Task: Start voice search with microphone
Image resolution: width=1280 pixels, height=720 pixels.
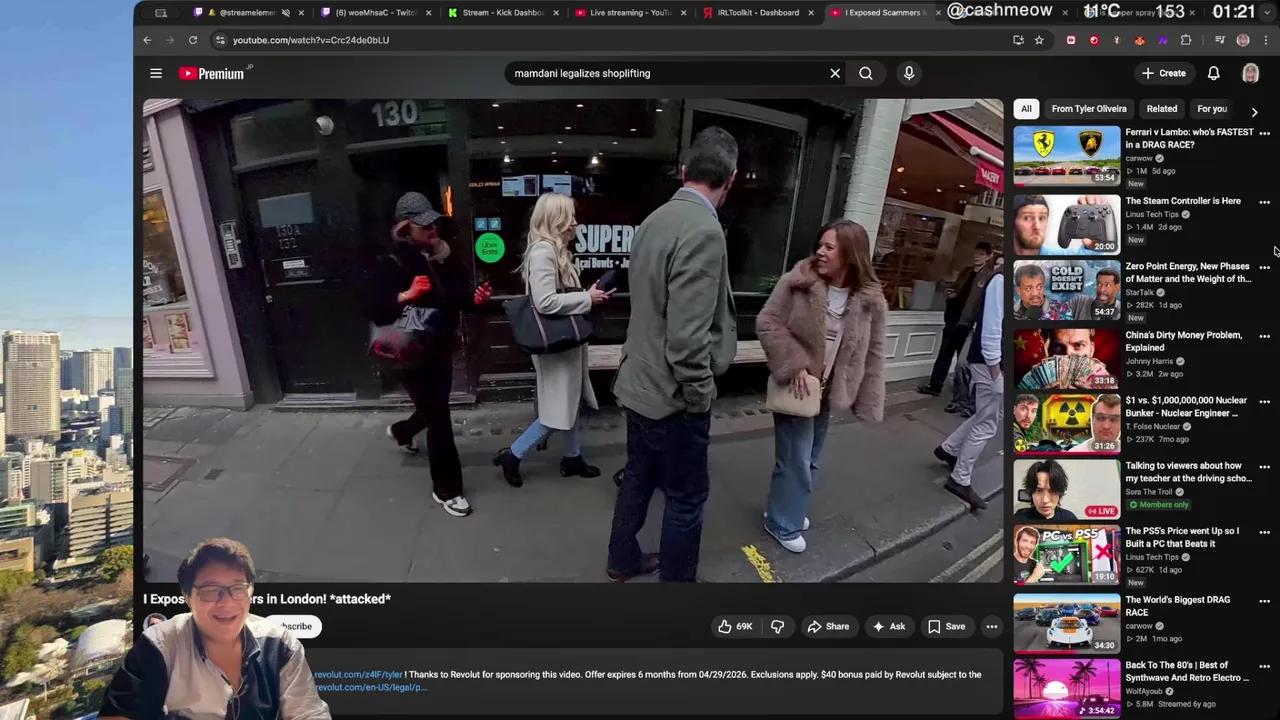Action: pyautogui.click(x=909, y=73)
